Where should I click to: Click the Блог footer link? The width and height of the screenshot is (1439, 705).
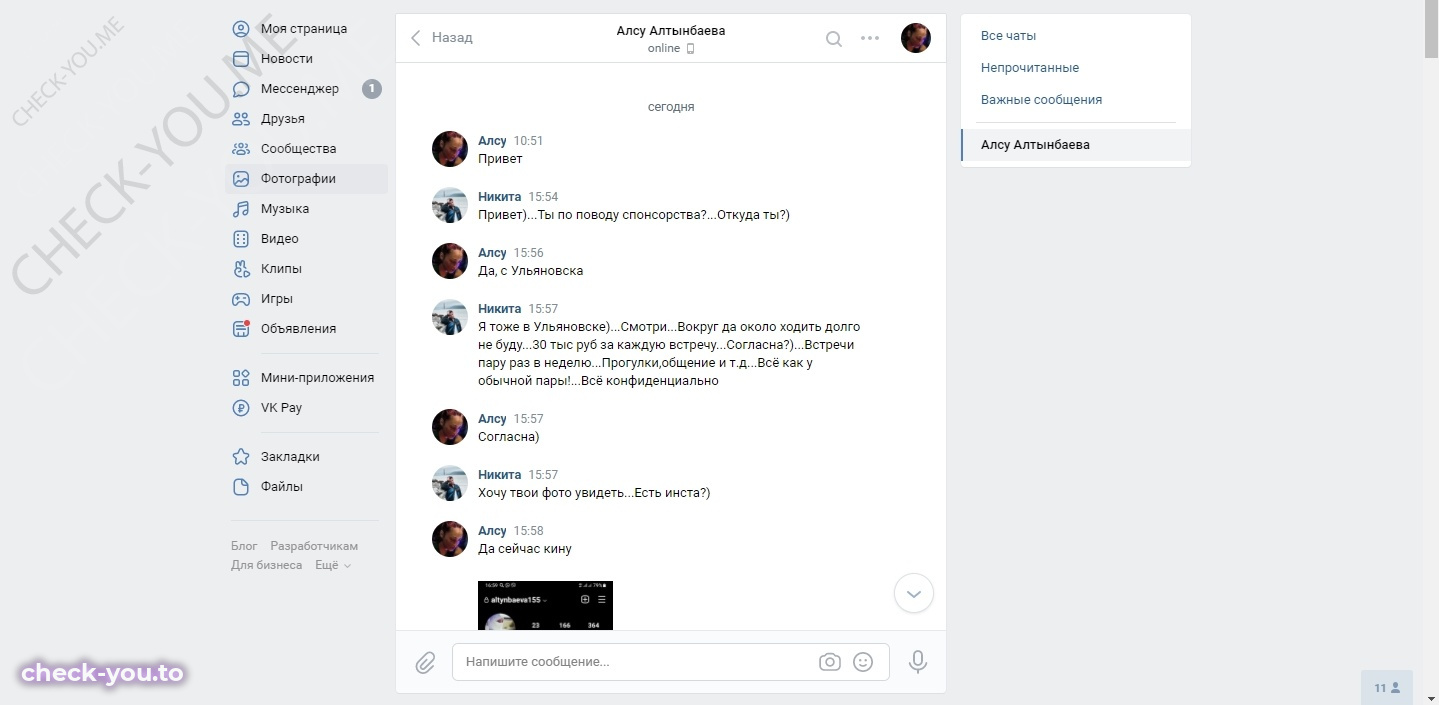(x=244, y=546)
